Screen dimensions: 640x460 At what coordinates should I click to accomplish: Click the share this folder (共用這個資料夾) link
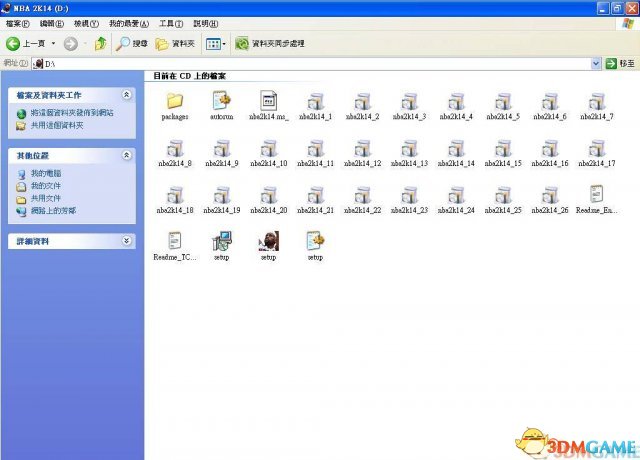point(57,125)
